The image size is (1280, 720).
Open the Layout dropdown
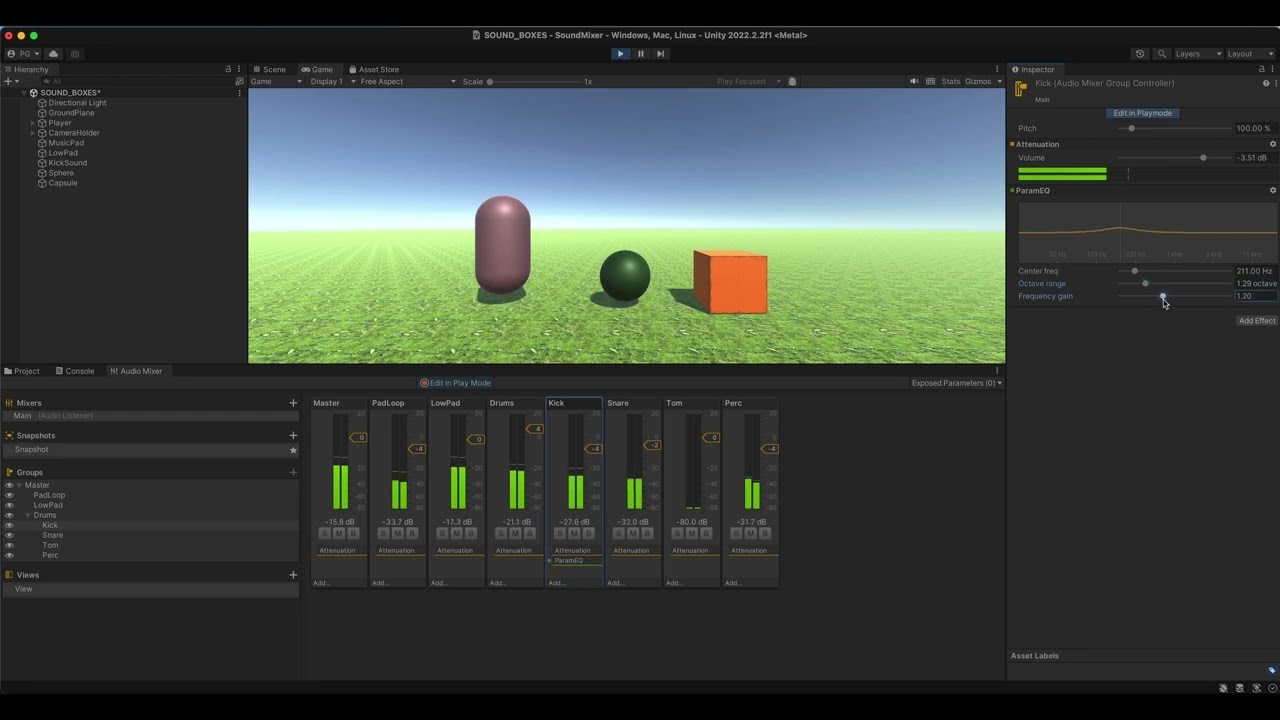(x=1251, y=54)
